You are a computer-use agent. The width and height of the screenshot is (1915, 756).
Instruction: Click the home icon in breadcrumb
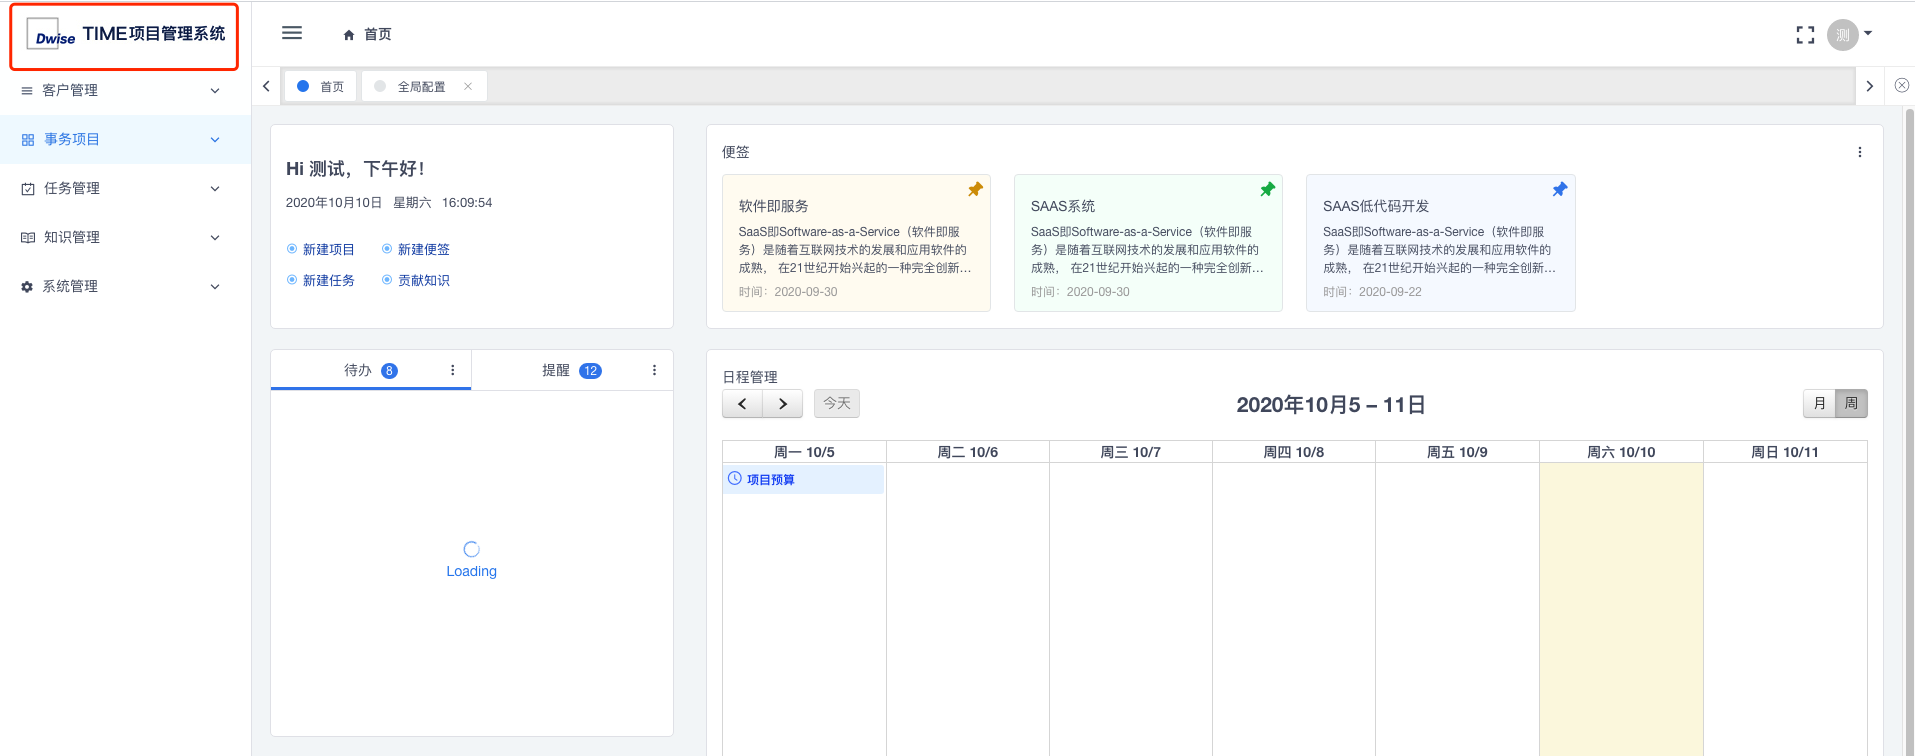pos(349,35)
